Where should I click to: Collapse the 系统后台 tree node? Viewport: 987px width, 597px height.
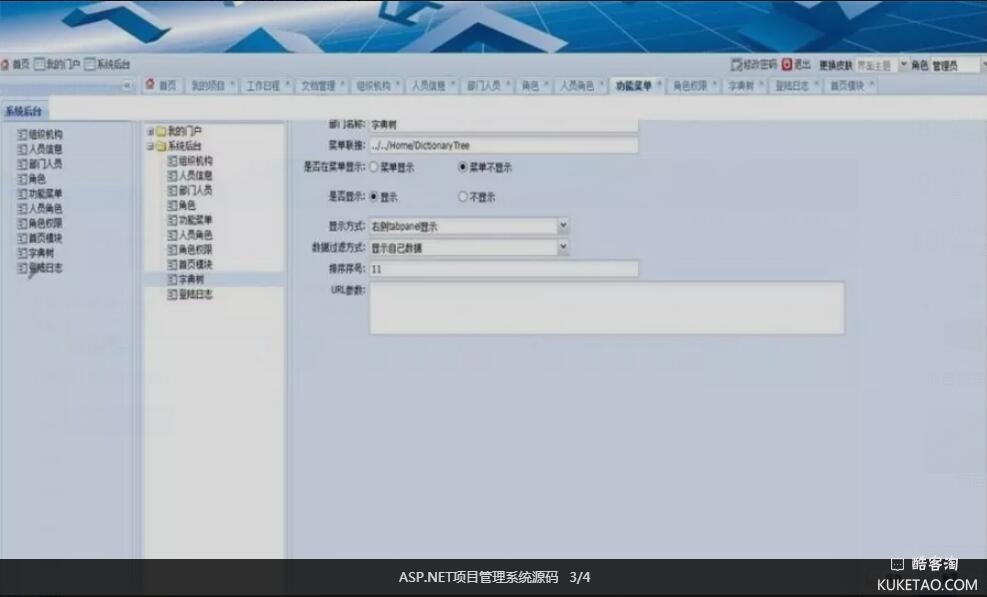[150, 146]
